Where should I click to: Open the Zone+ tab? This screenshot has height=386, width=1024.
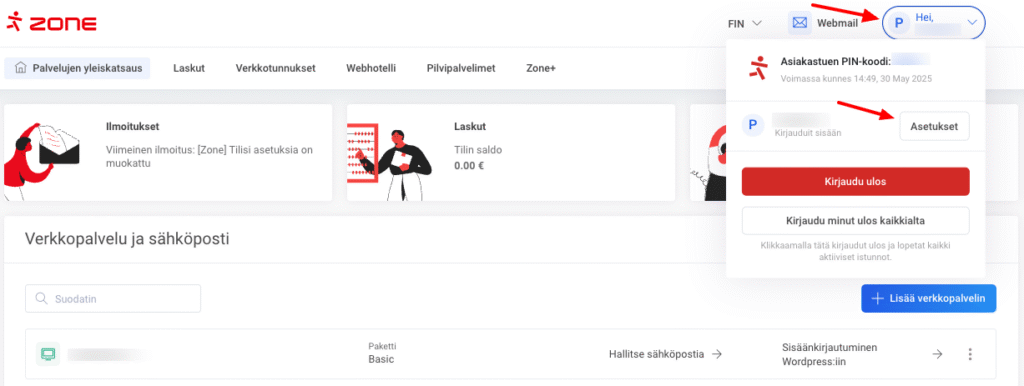[x=541, y=68]
